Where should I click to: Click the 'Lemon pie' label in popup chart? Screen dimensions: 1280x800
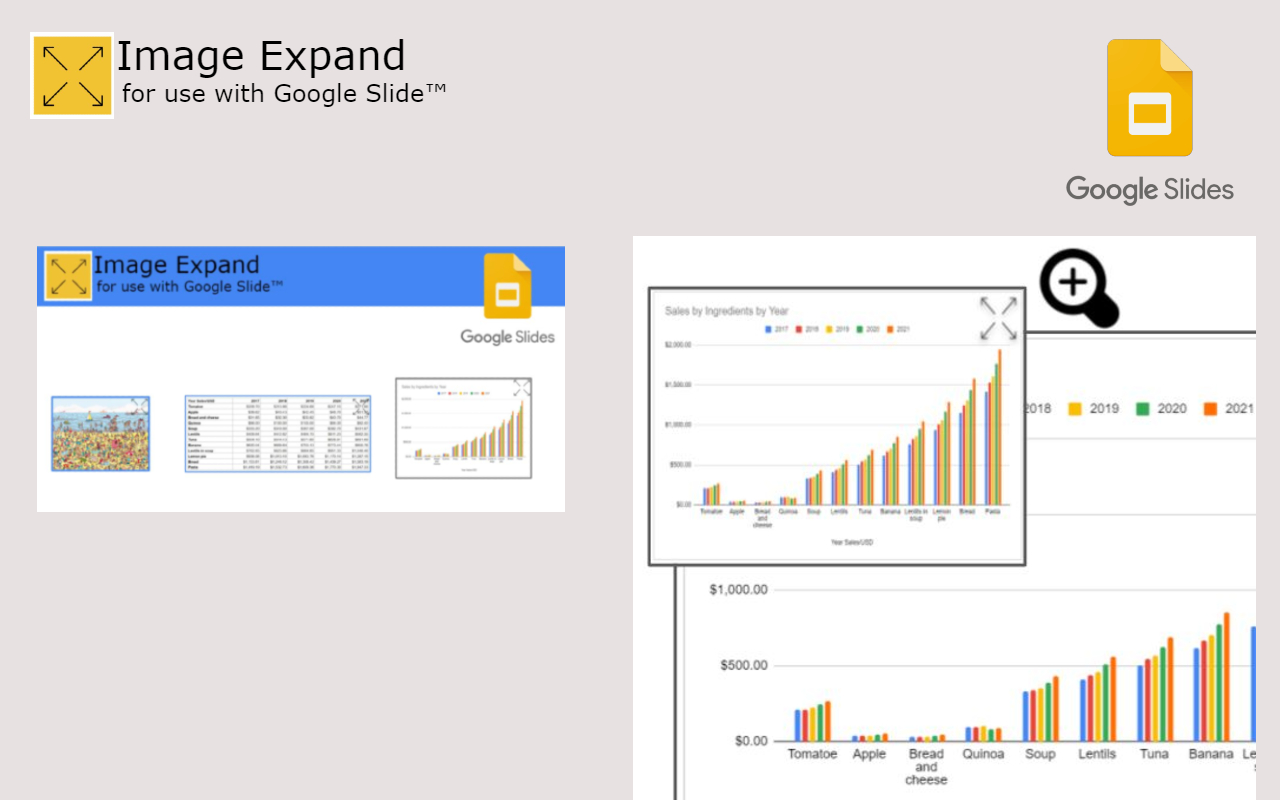941,515
